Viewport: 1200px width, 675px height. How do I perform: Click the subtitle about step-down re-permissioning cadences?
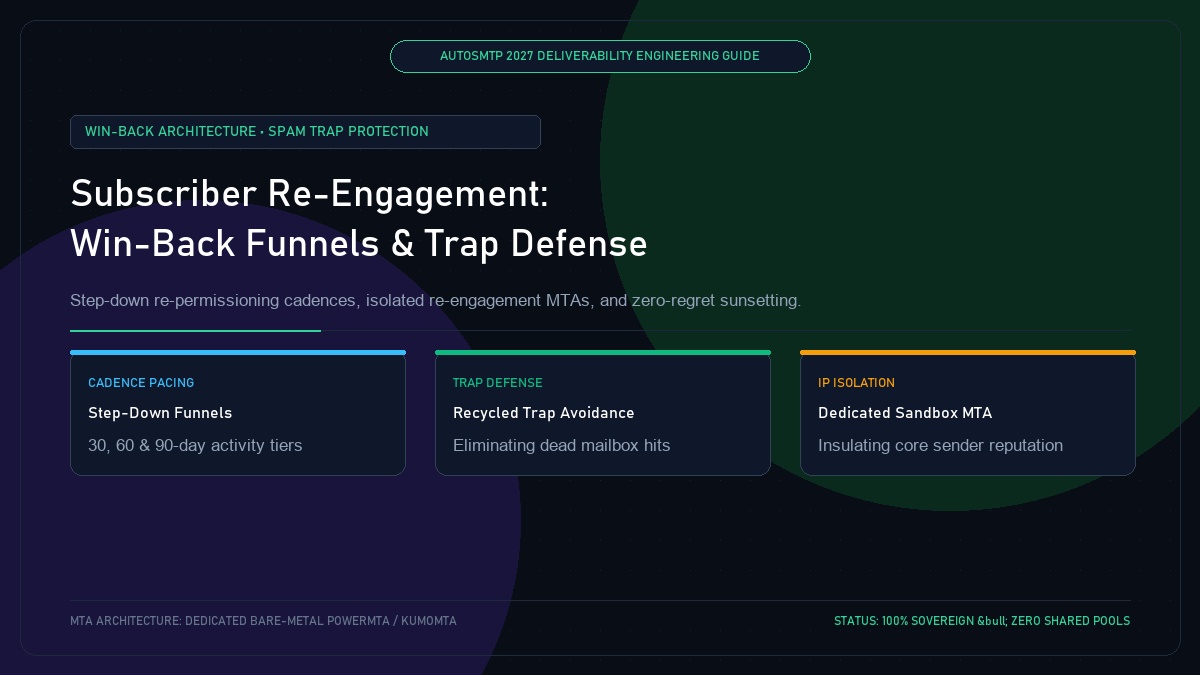(436, 300)
